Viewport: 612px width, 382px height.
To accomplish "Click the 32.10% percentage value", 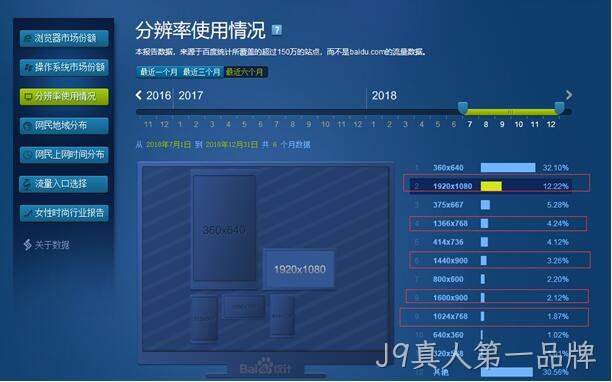I will click(x=555, y=168).
